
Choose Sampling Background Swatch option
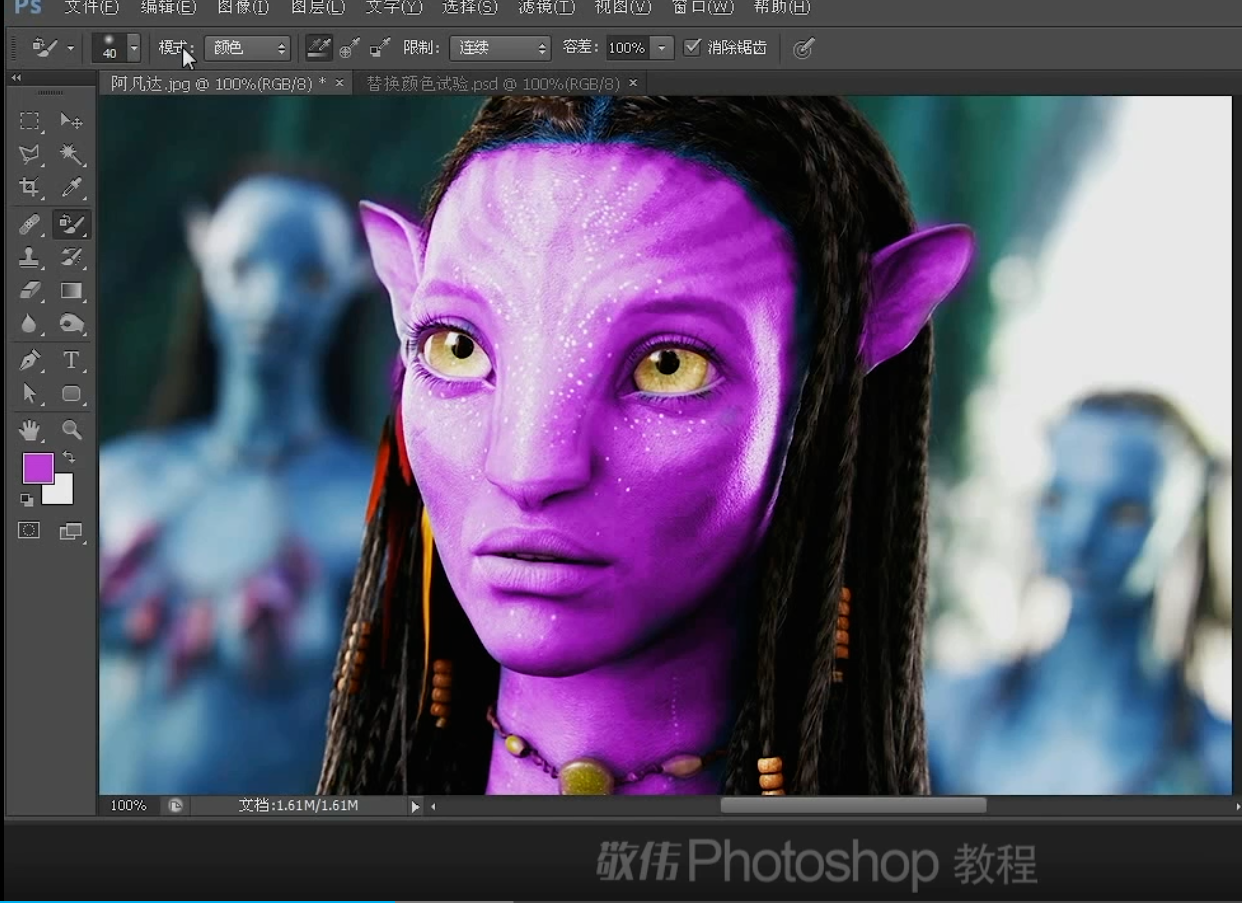(x=380, y=47)
